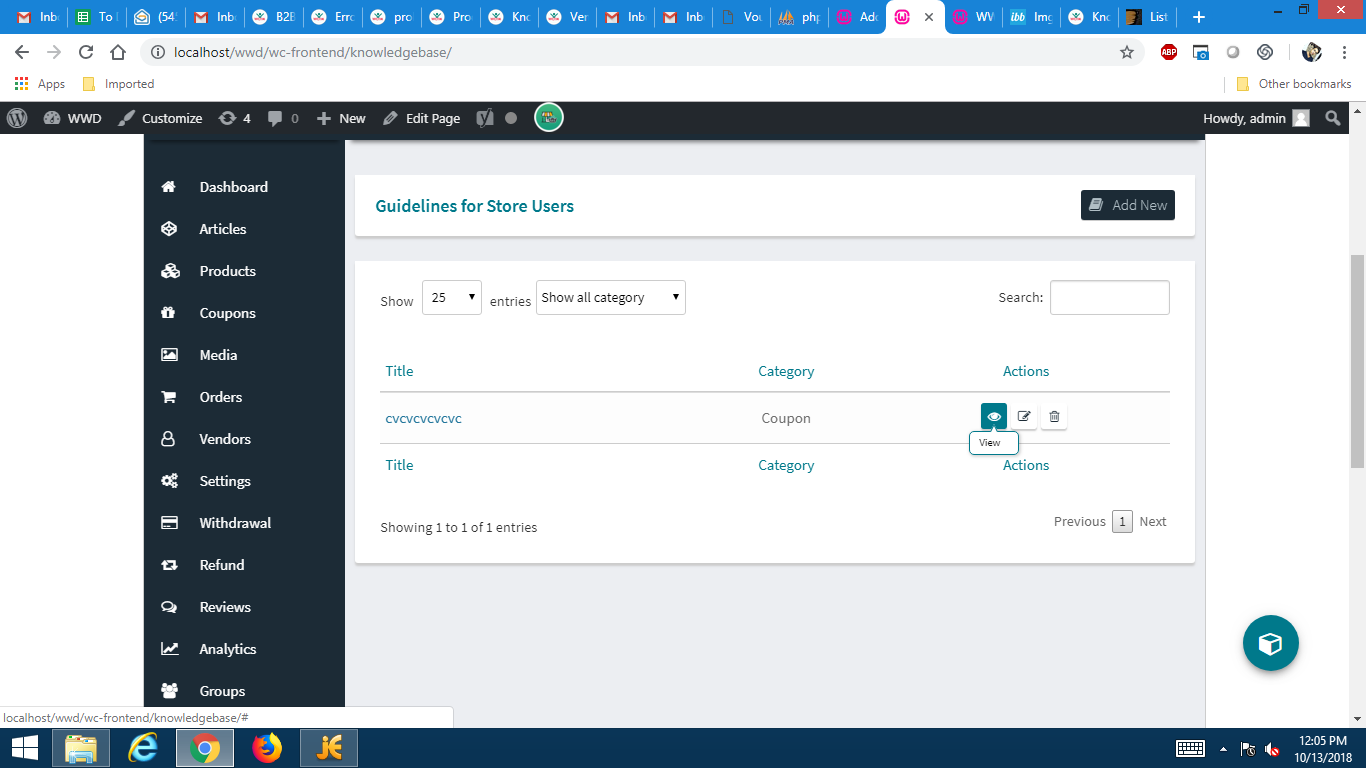Click the grey circle extension icon

tap(1233, 52)
